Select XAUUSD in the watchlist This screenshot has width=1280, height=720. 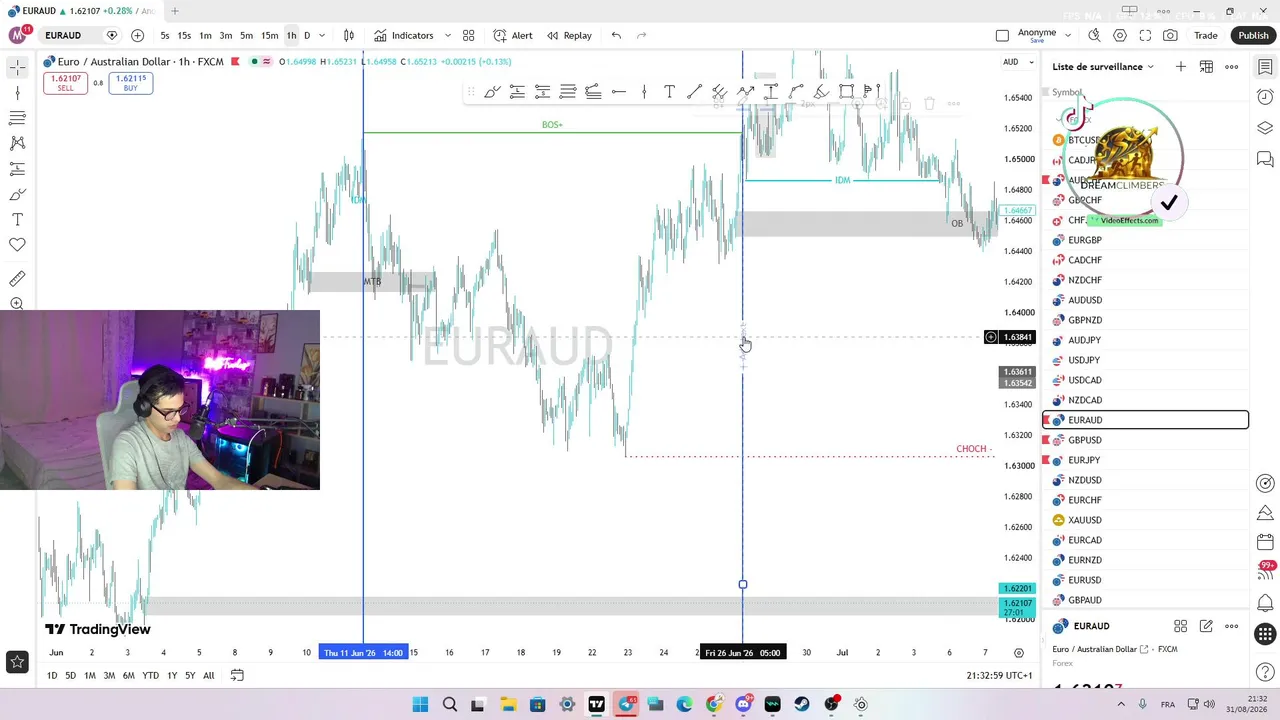tap(1146, 520)
